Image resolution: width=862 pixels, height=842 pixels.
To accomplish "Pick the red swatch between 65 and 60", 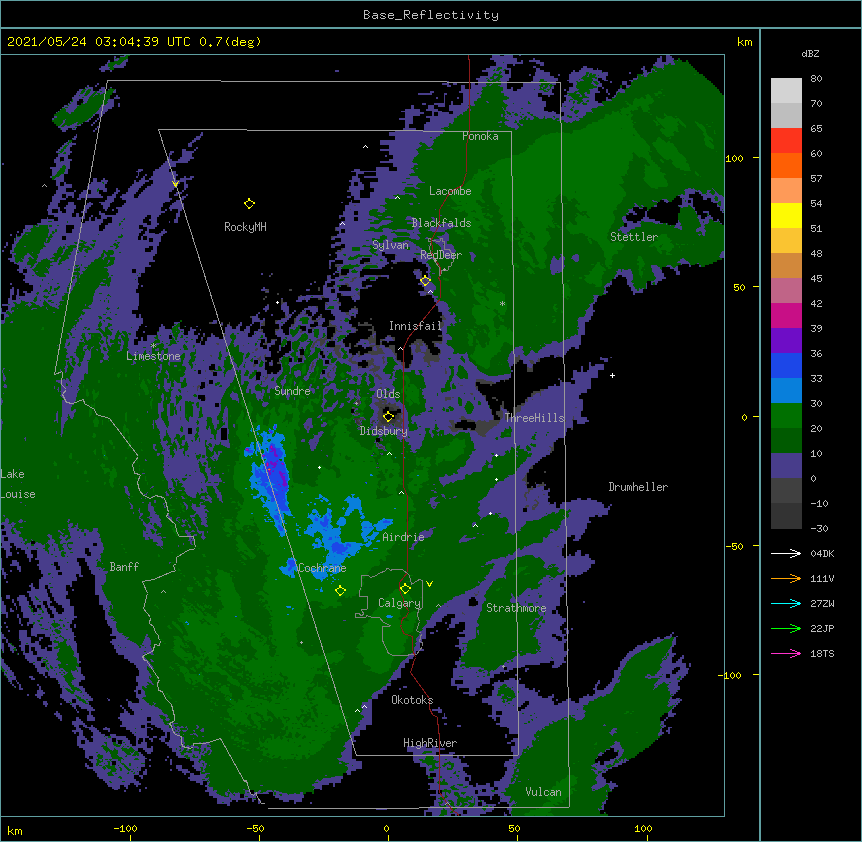I will coord(786,141).
